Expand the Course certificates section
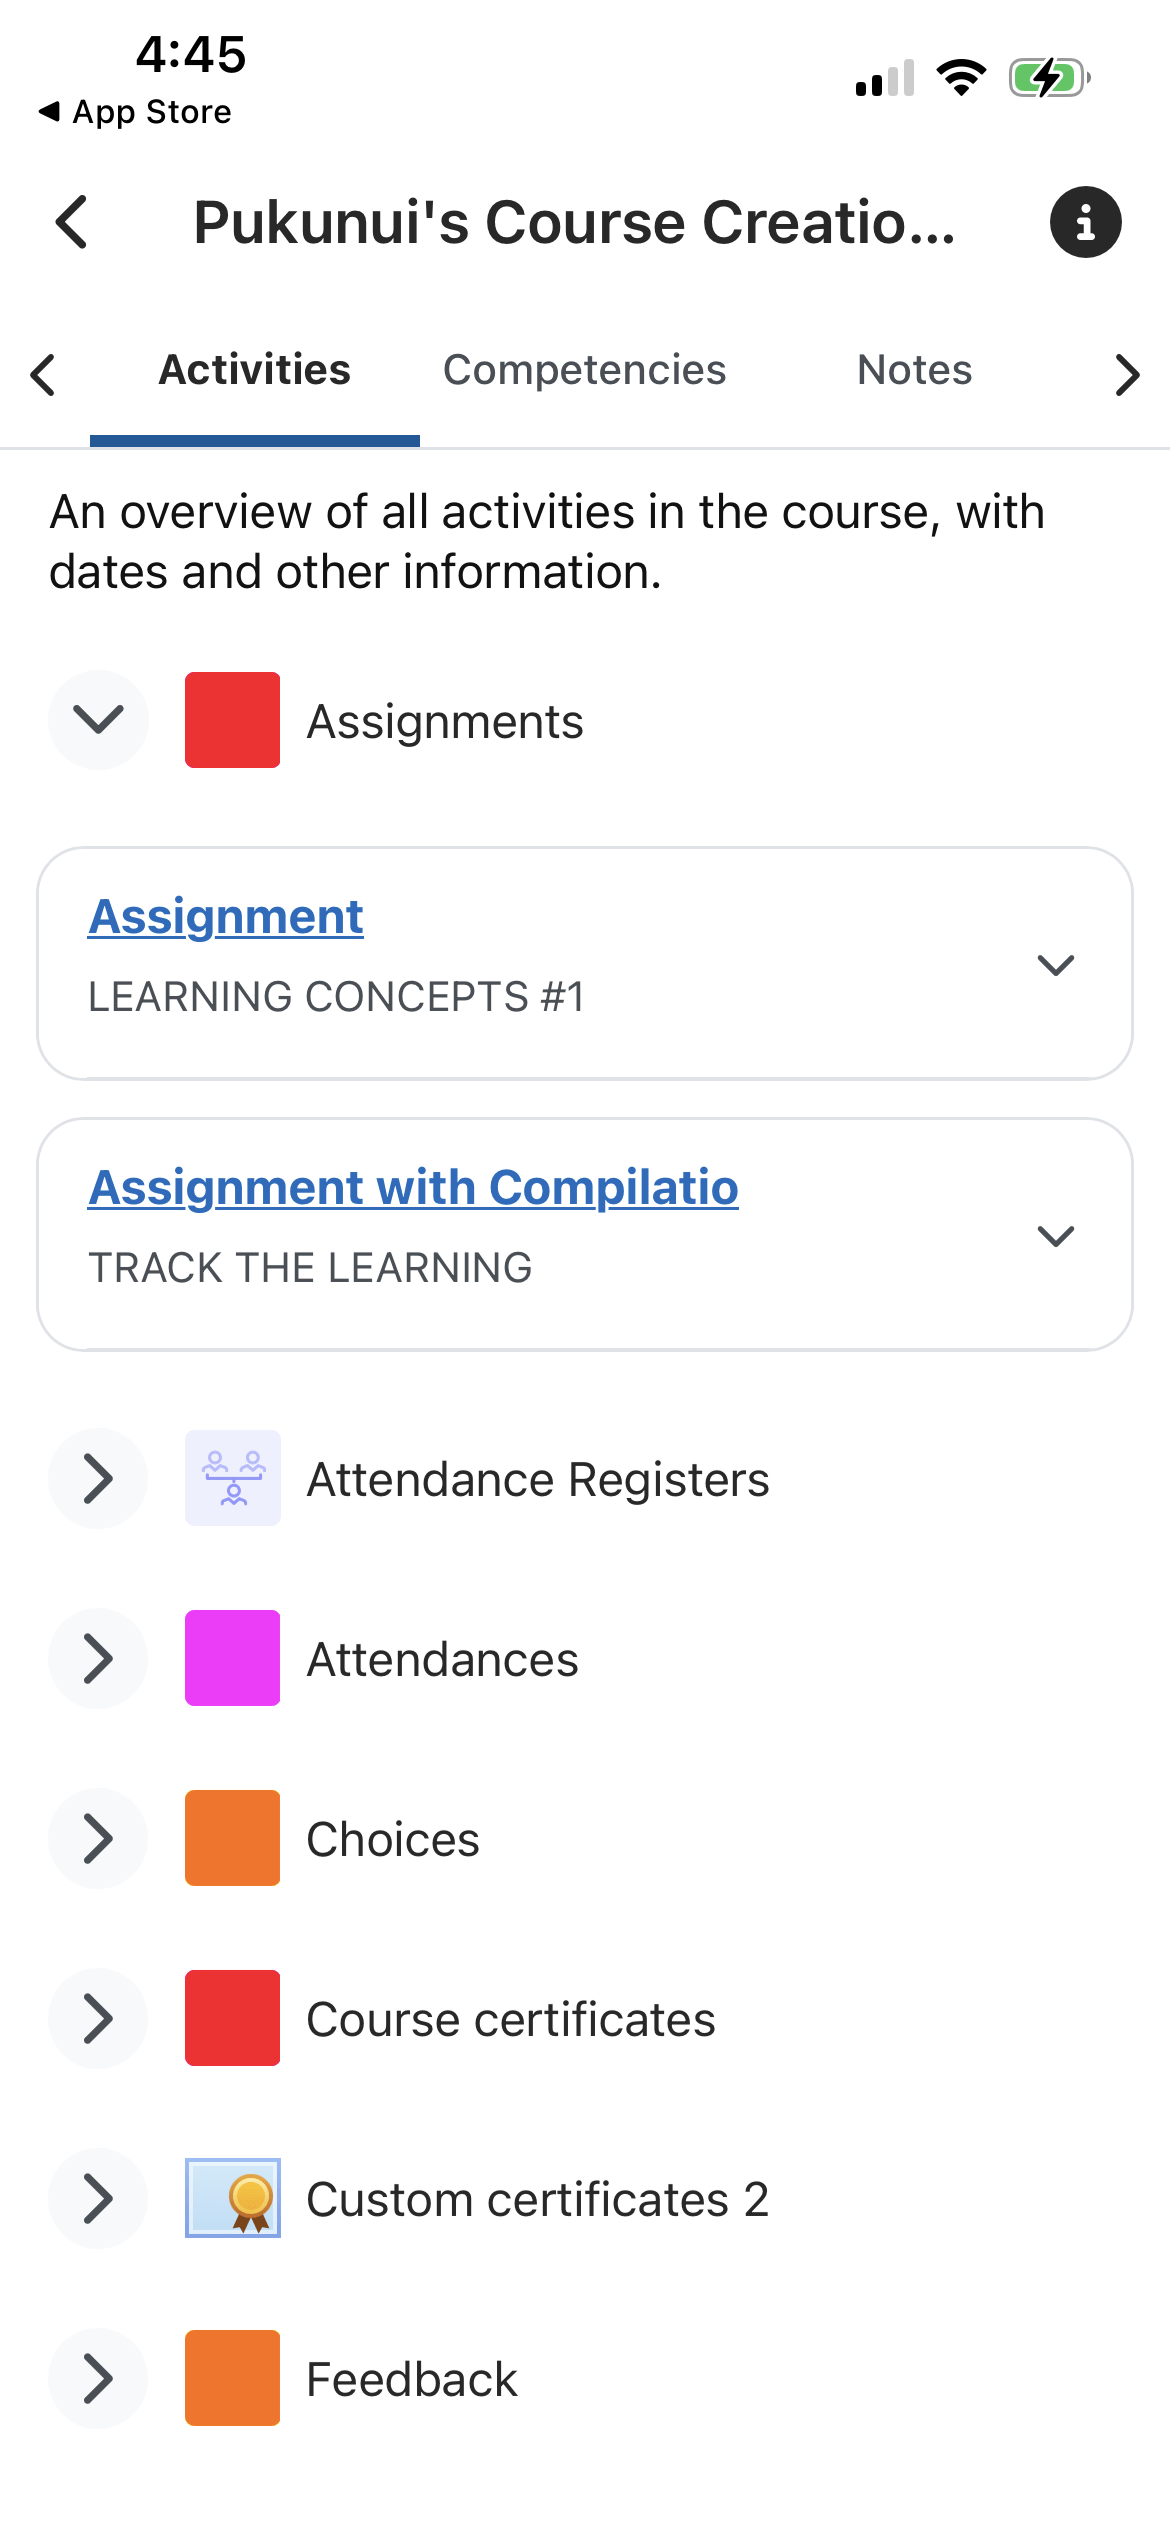 tap(98, 2018)
